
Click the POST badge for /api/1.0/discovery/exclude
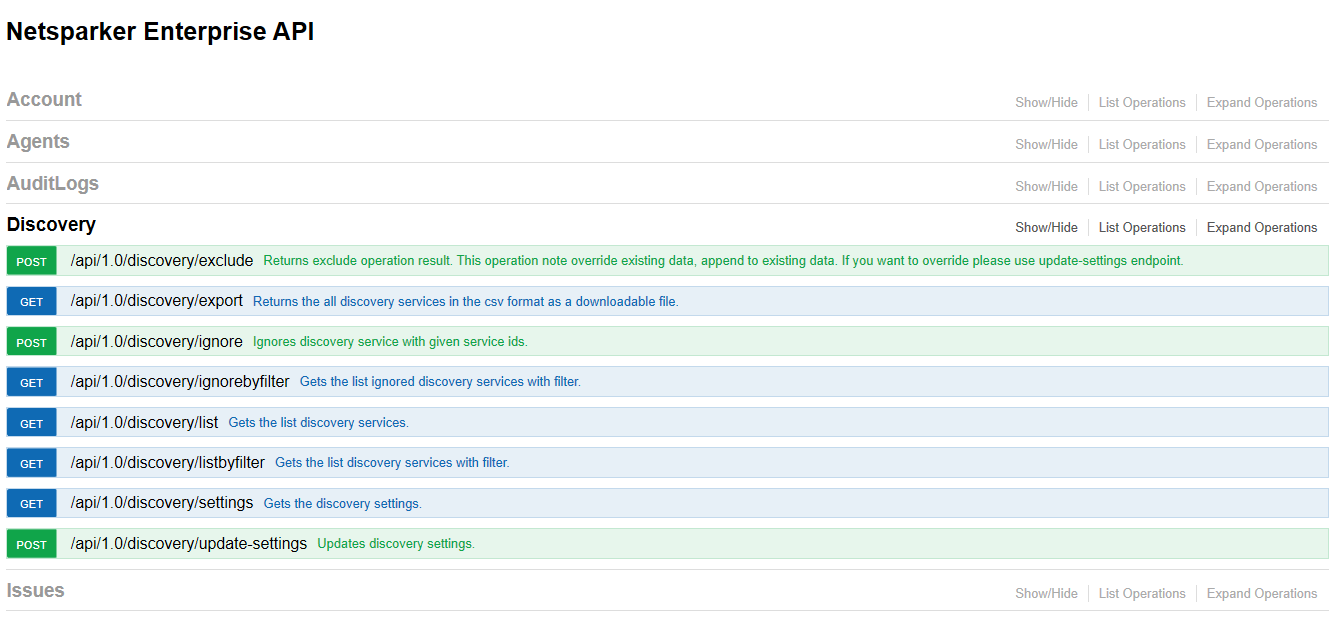(31, 260)
